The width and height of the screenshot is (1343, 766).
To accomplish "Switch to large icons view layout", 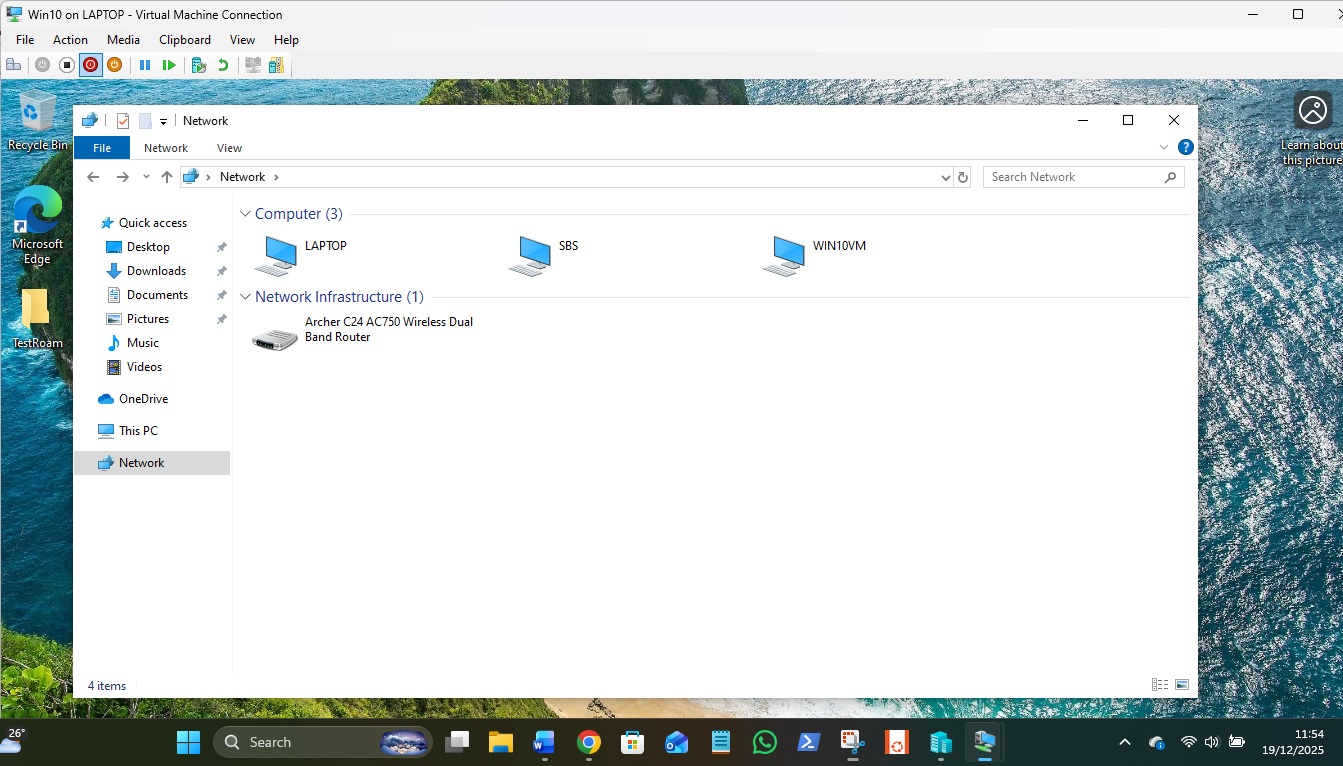I will pos(1182,685).
